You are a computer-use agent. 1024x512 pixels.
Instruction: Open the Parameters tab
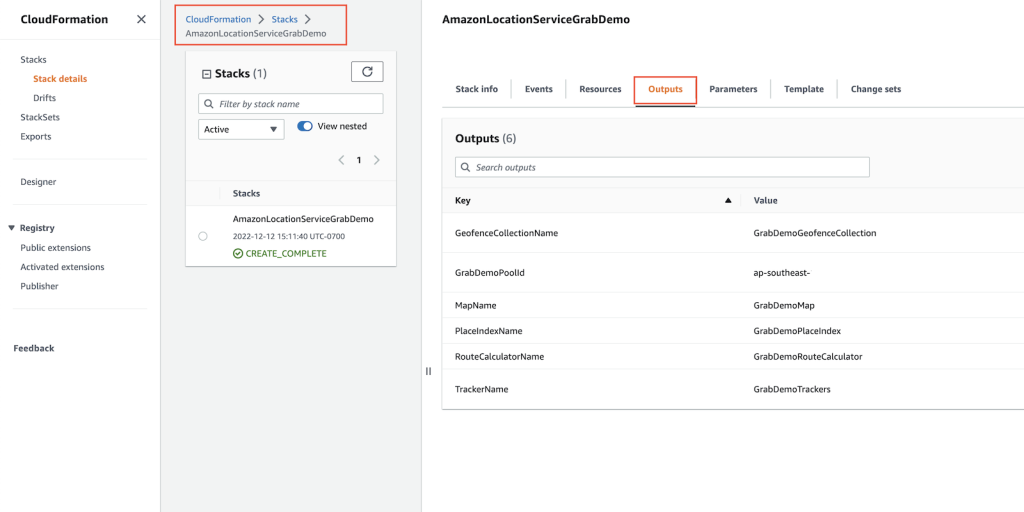point(733,89)
